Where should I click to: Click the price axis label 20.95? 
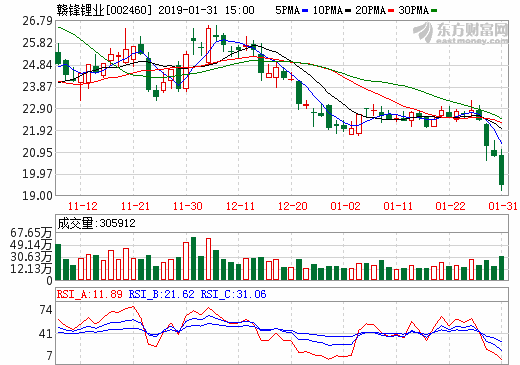tap(37, 153)
